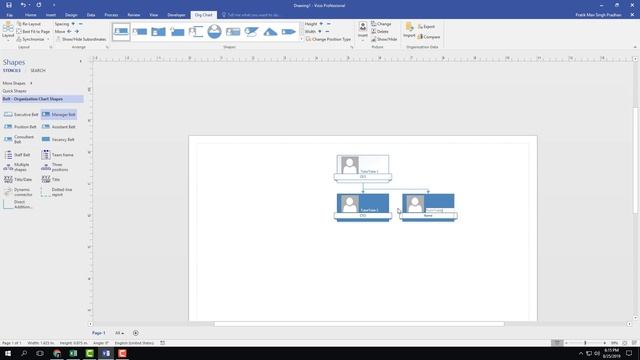Click the Undo arrow icon

(23, 5)
